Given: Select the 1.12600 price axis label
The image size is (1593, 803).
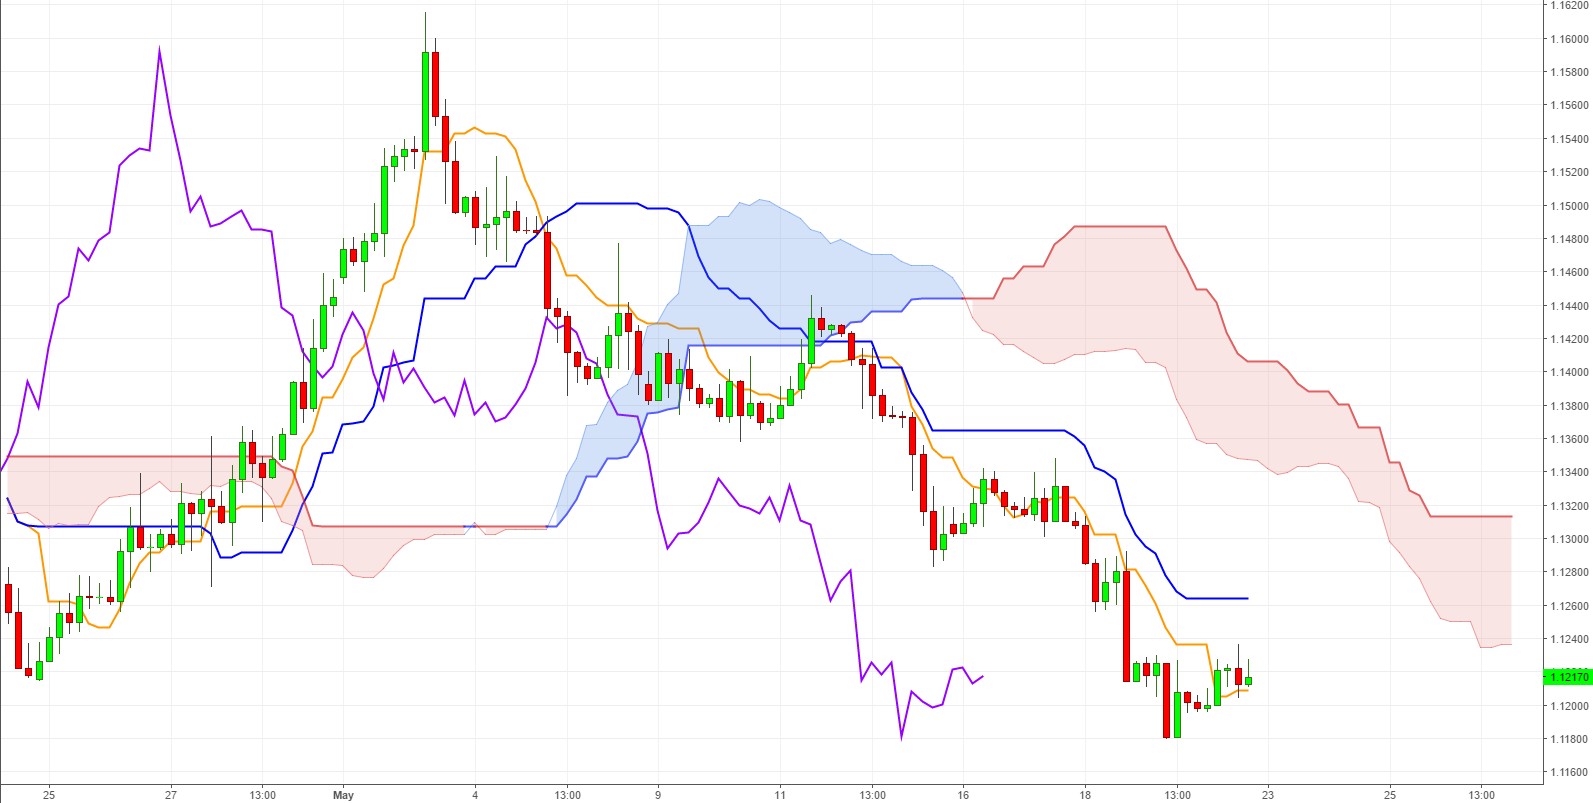Looking at the screenshot, I should [1568, 606].
